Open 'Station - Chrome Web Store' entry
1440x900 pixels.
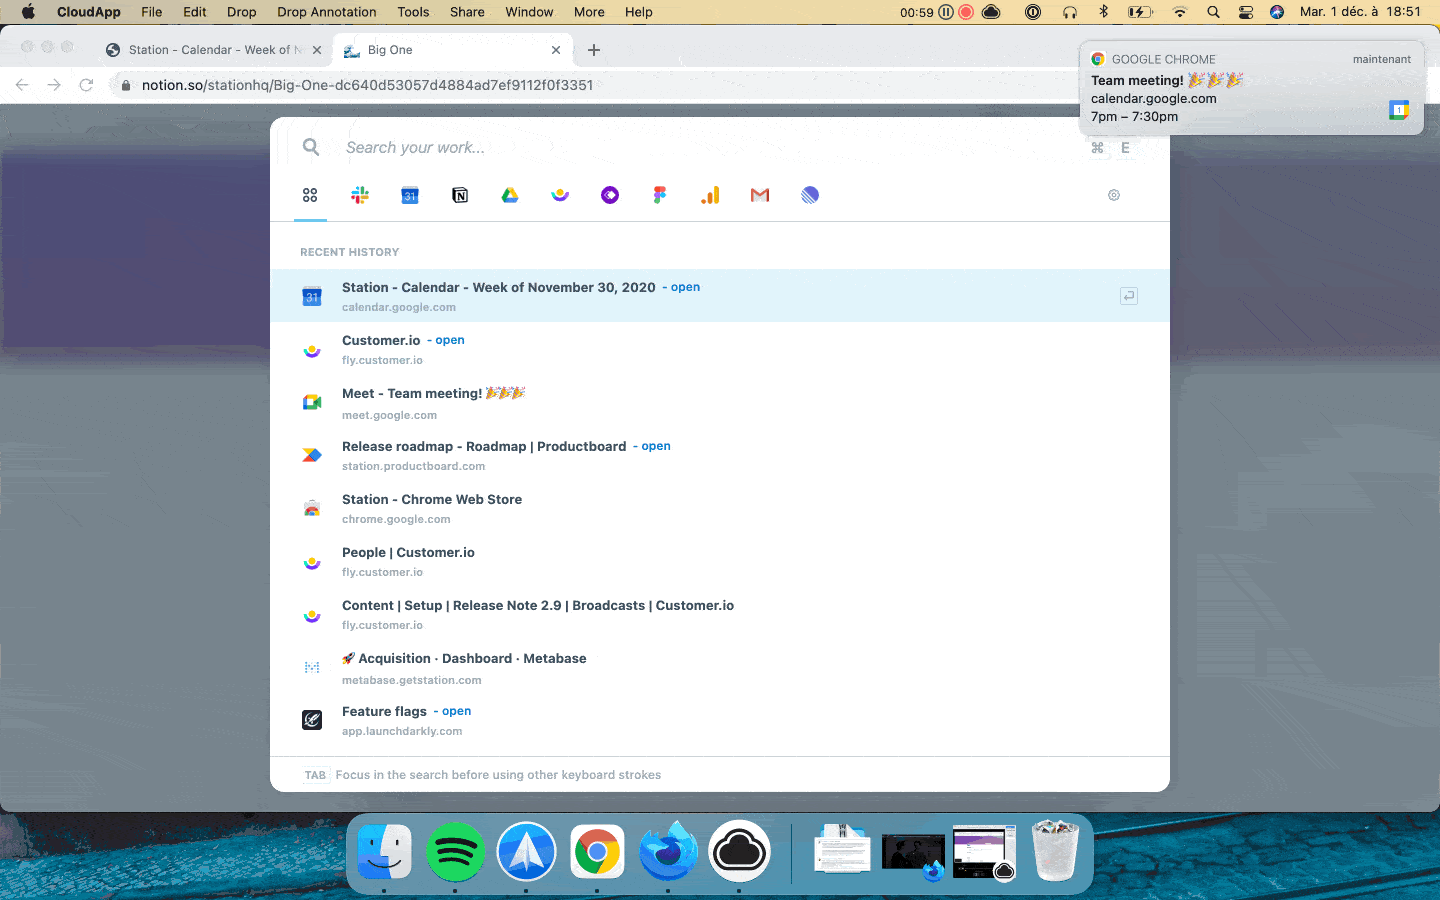coord(720,508)
